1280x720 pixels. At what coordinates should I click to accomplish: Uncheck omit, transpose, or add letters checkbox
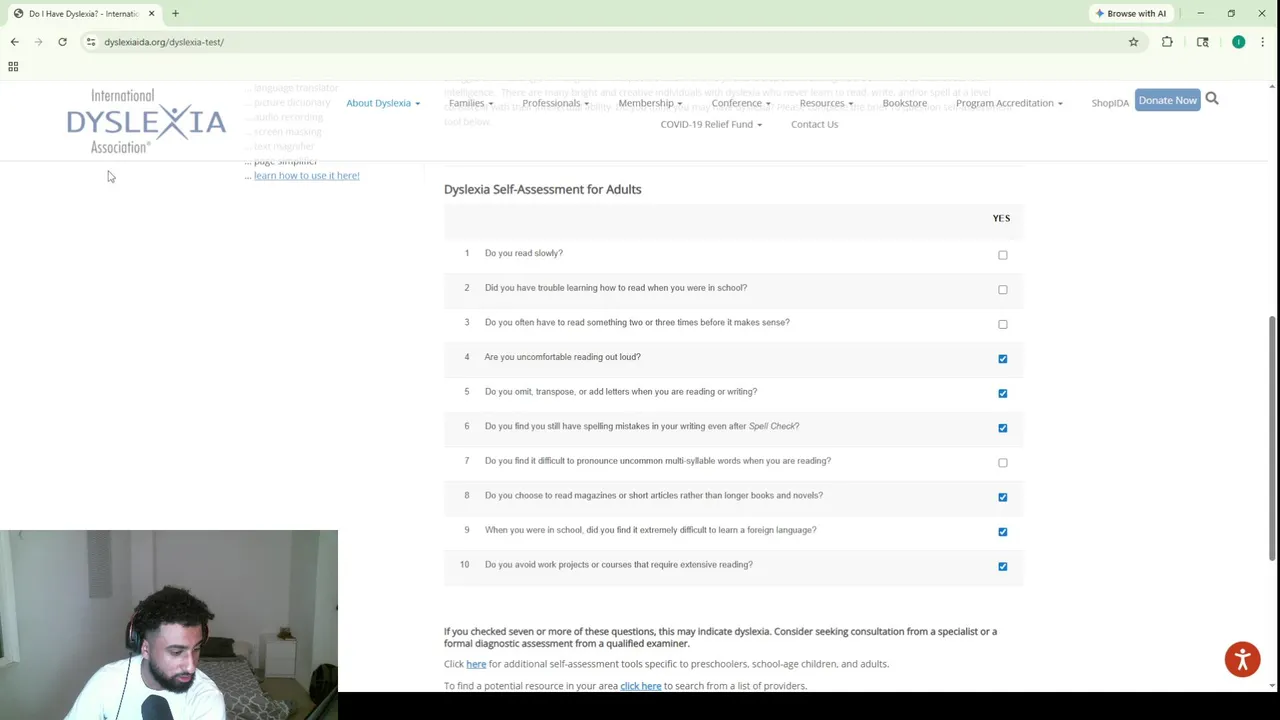click(1002, 393)
